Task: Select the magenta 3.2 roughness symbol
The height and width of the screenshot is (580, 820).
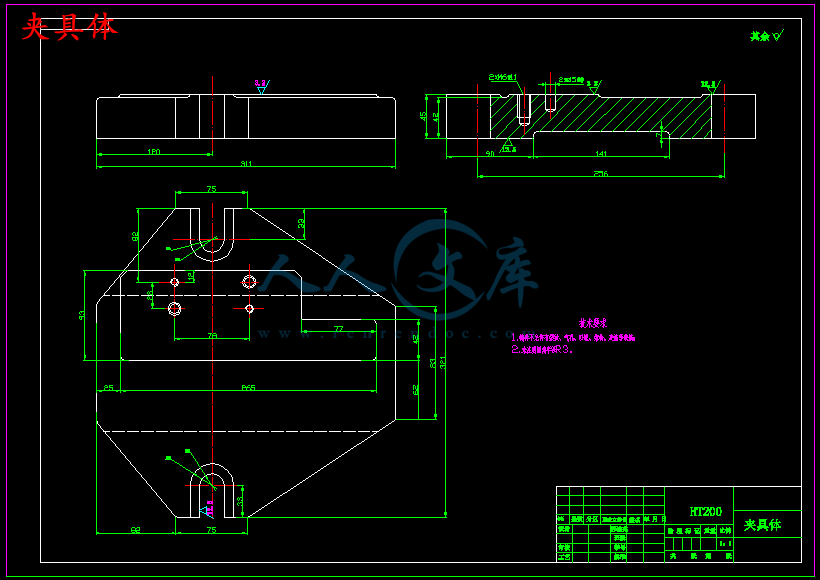Action: [x=261, y=85]
